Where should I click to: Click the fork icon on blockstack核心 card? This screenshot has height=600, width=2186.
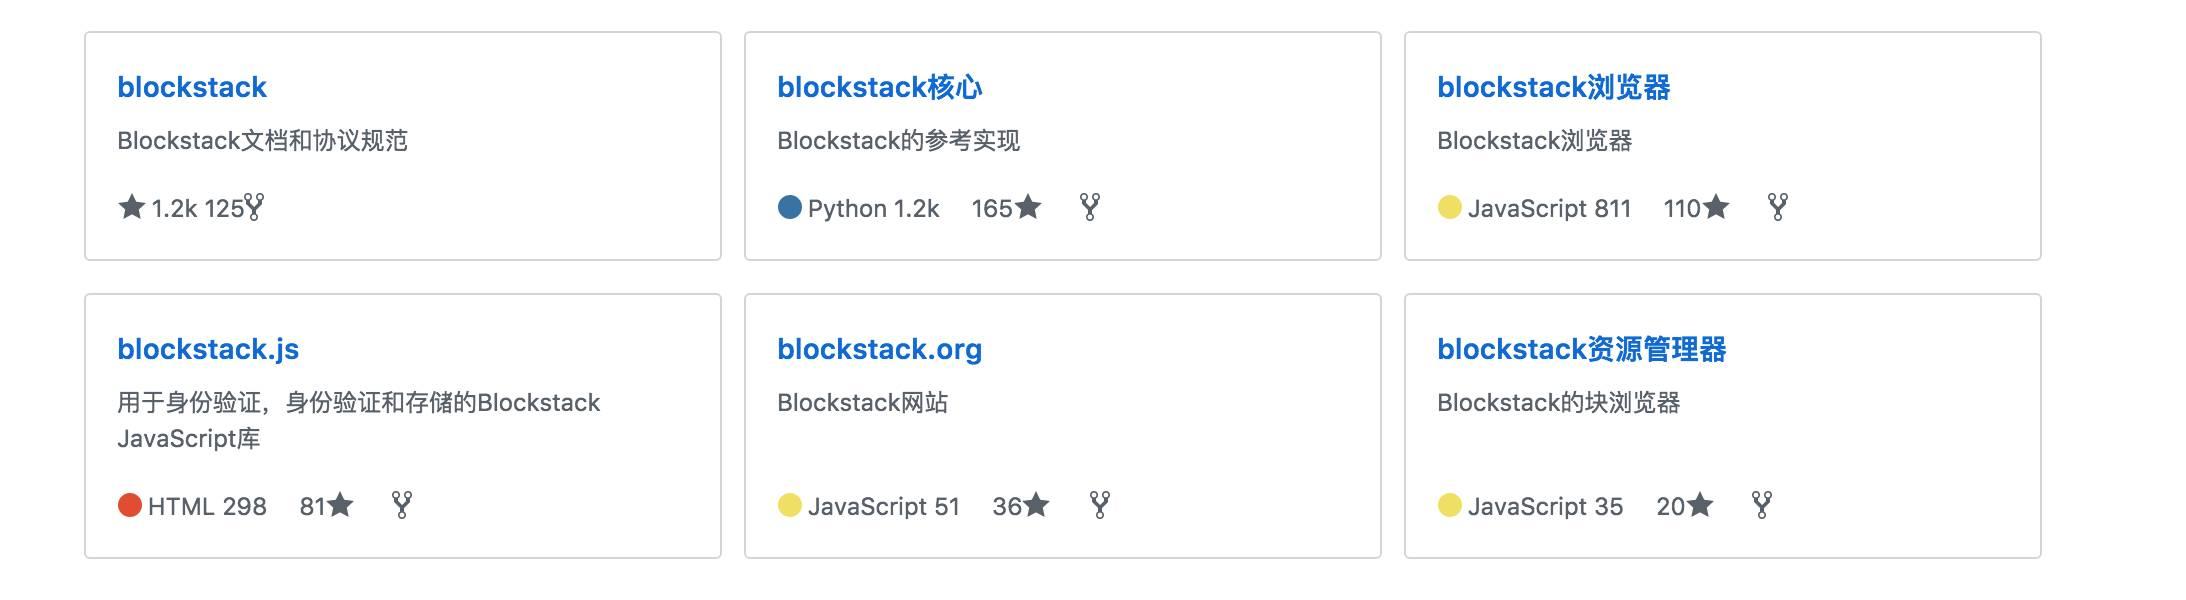pos(1090,208)
